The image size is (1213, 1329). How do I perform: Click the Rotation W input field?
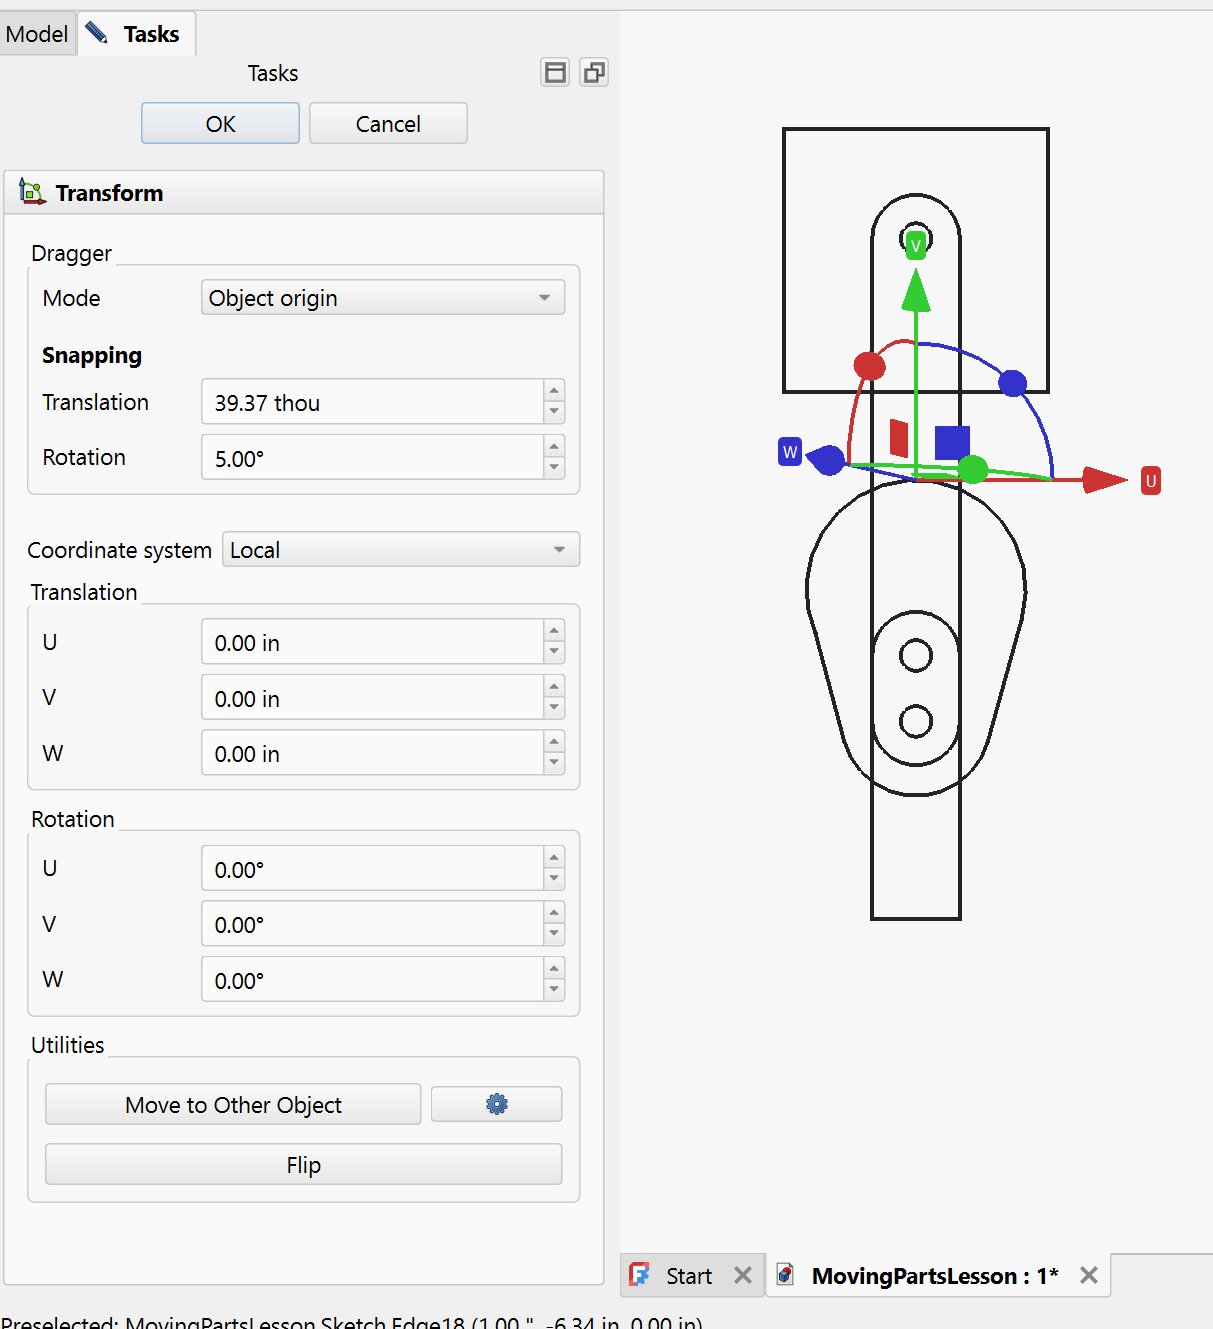click(x=372, y=980)
